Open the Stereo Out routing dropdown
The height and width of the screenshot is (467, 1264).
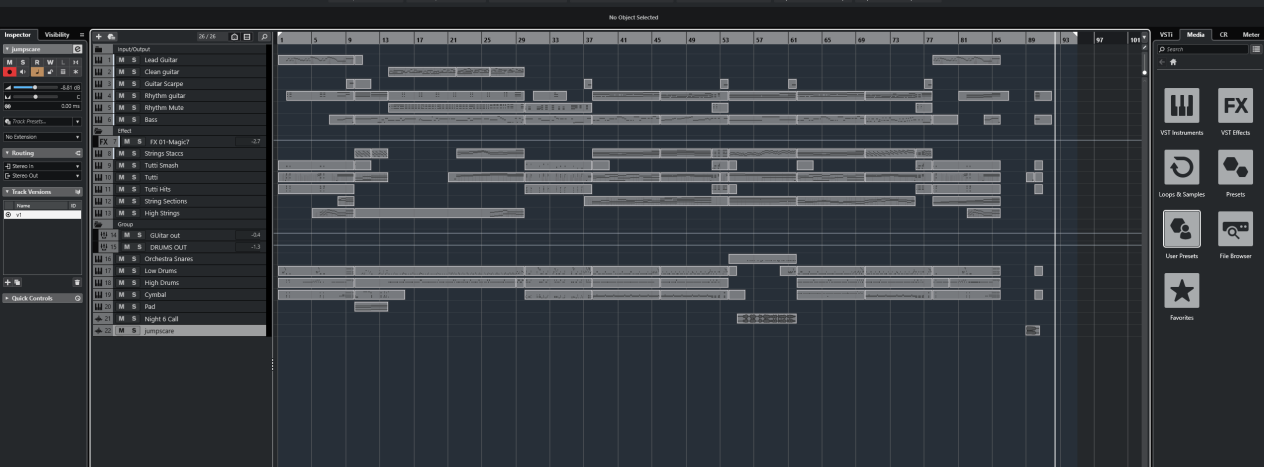42,175
